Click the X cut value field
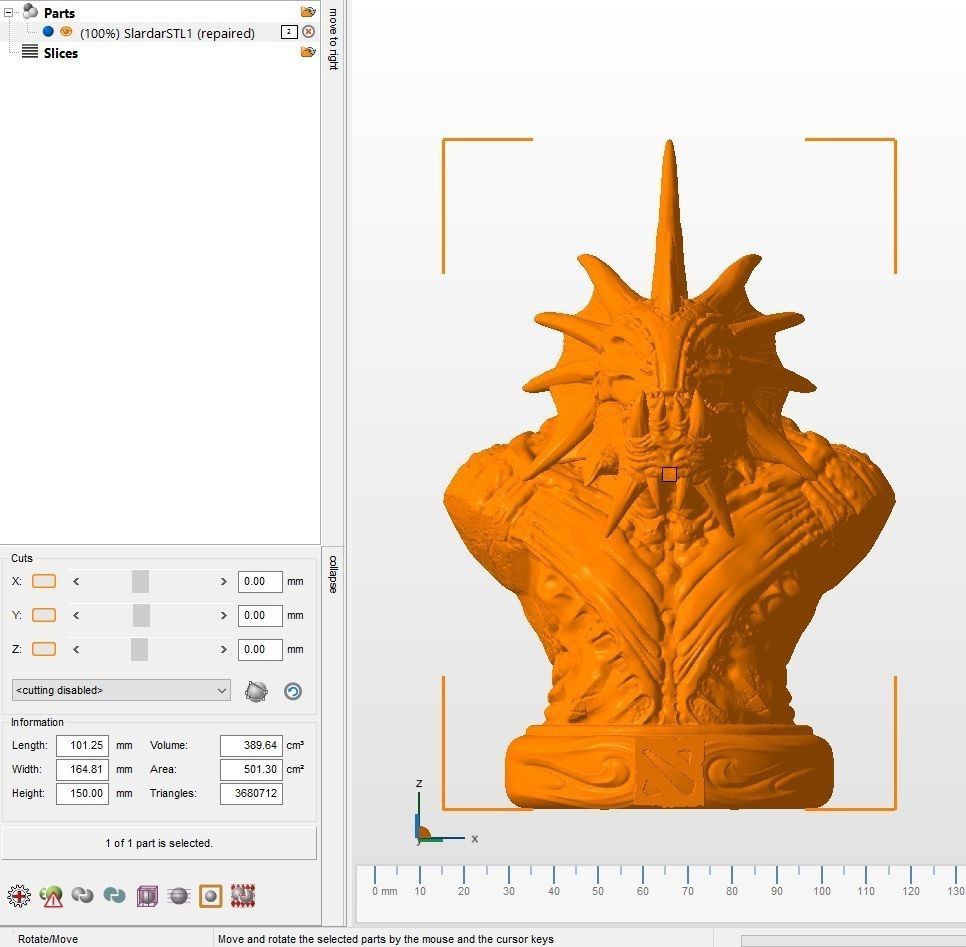 pyautogui.click(x=260, y=581)
